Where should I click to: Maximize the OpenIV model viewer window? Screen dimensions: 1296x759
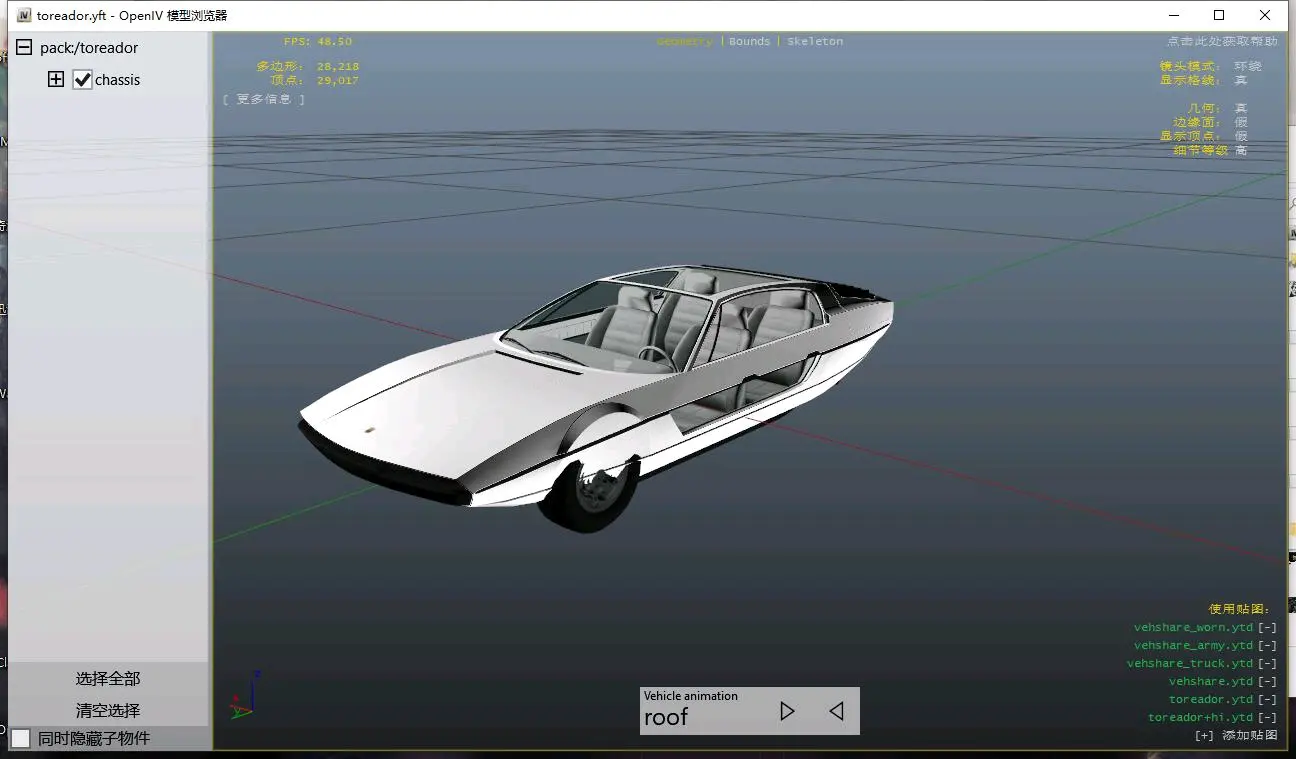pos(1219,15)
